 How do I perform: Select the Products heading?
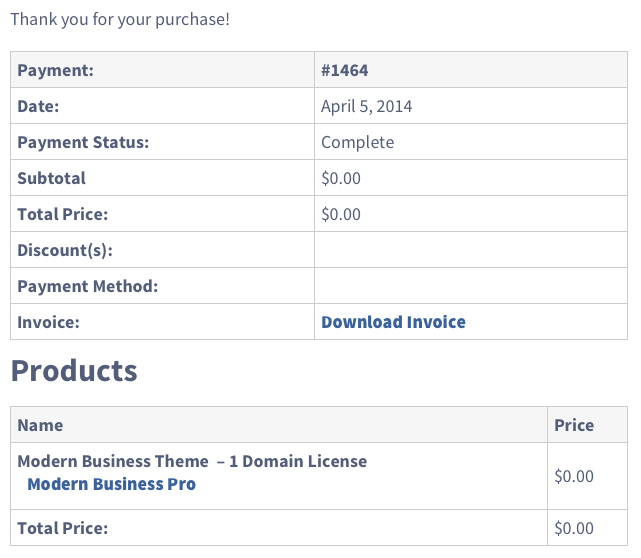pyautogui.click(x=74, y=371)
